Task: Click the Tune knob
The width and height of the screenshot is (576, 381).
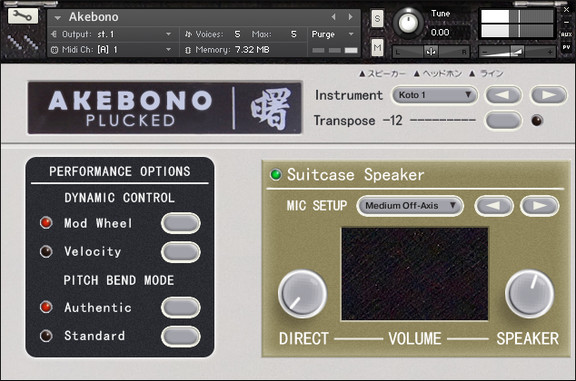Action: point(408,22)
